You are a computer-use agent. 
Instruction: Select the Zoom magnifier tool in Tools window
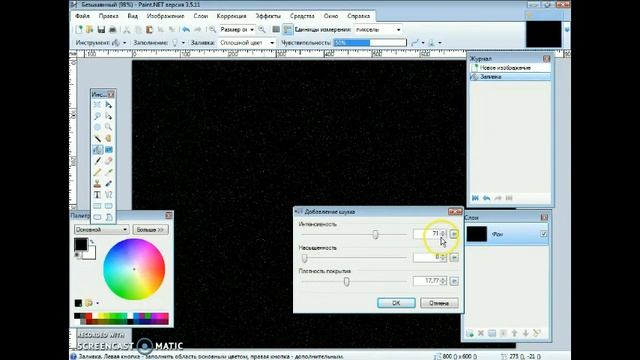109,127
